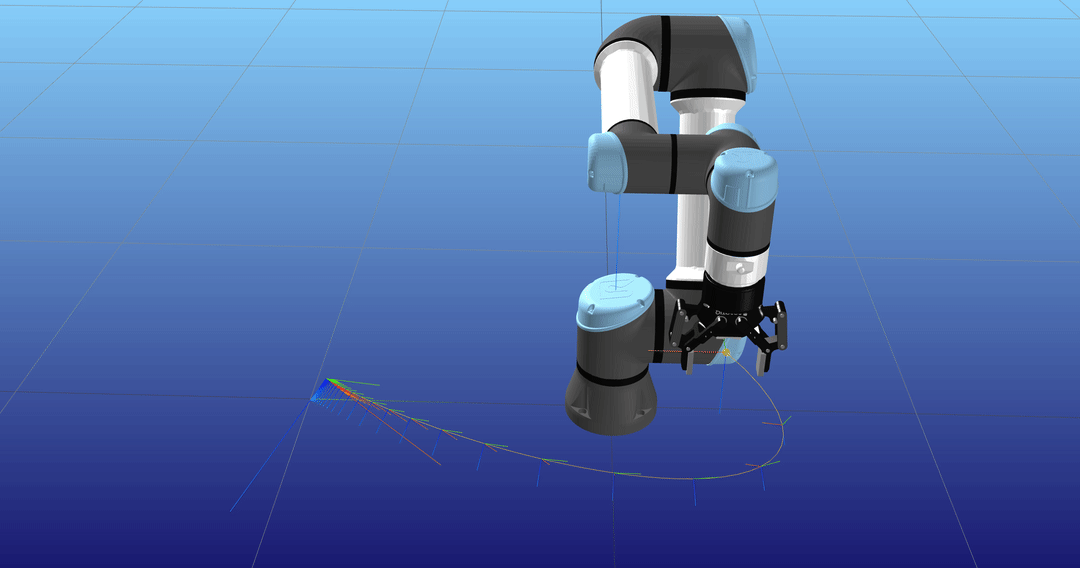The width and height of the screenshot is (1080, 568).
Task: Select the light blue elbow cap on left
Action: coord(606,164)
